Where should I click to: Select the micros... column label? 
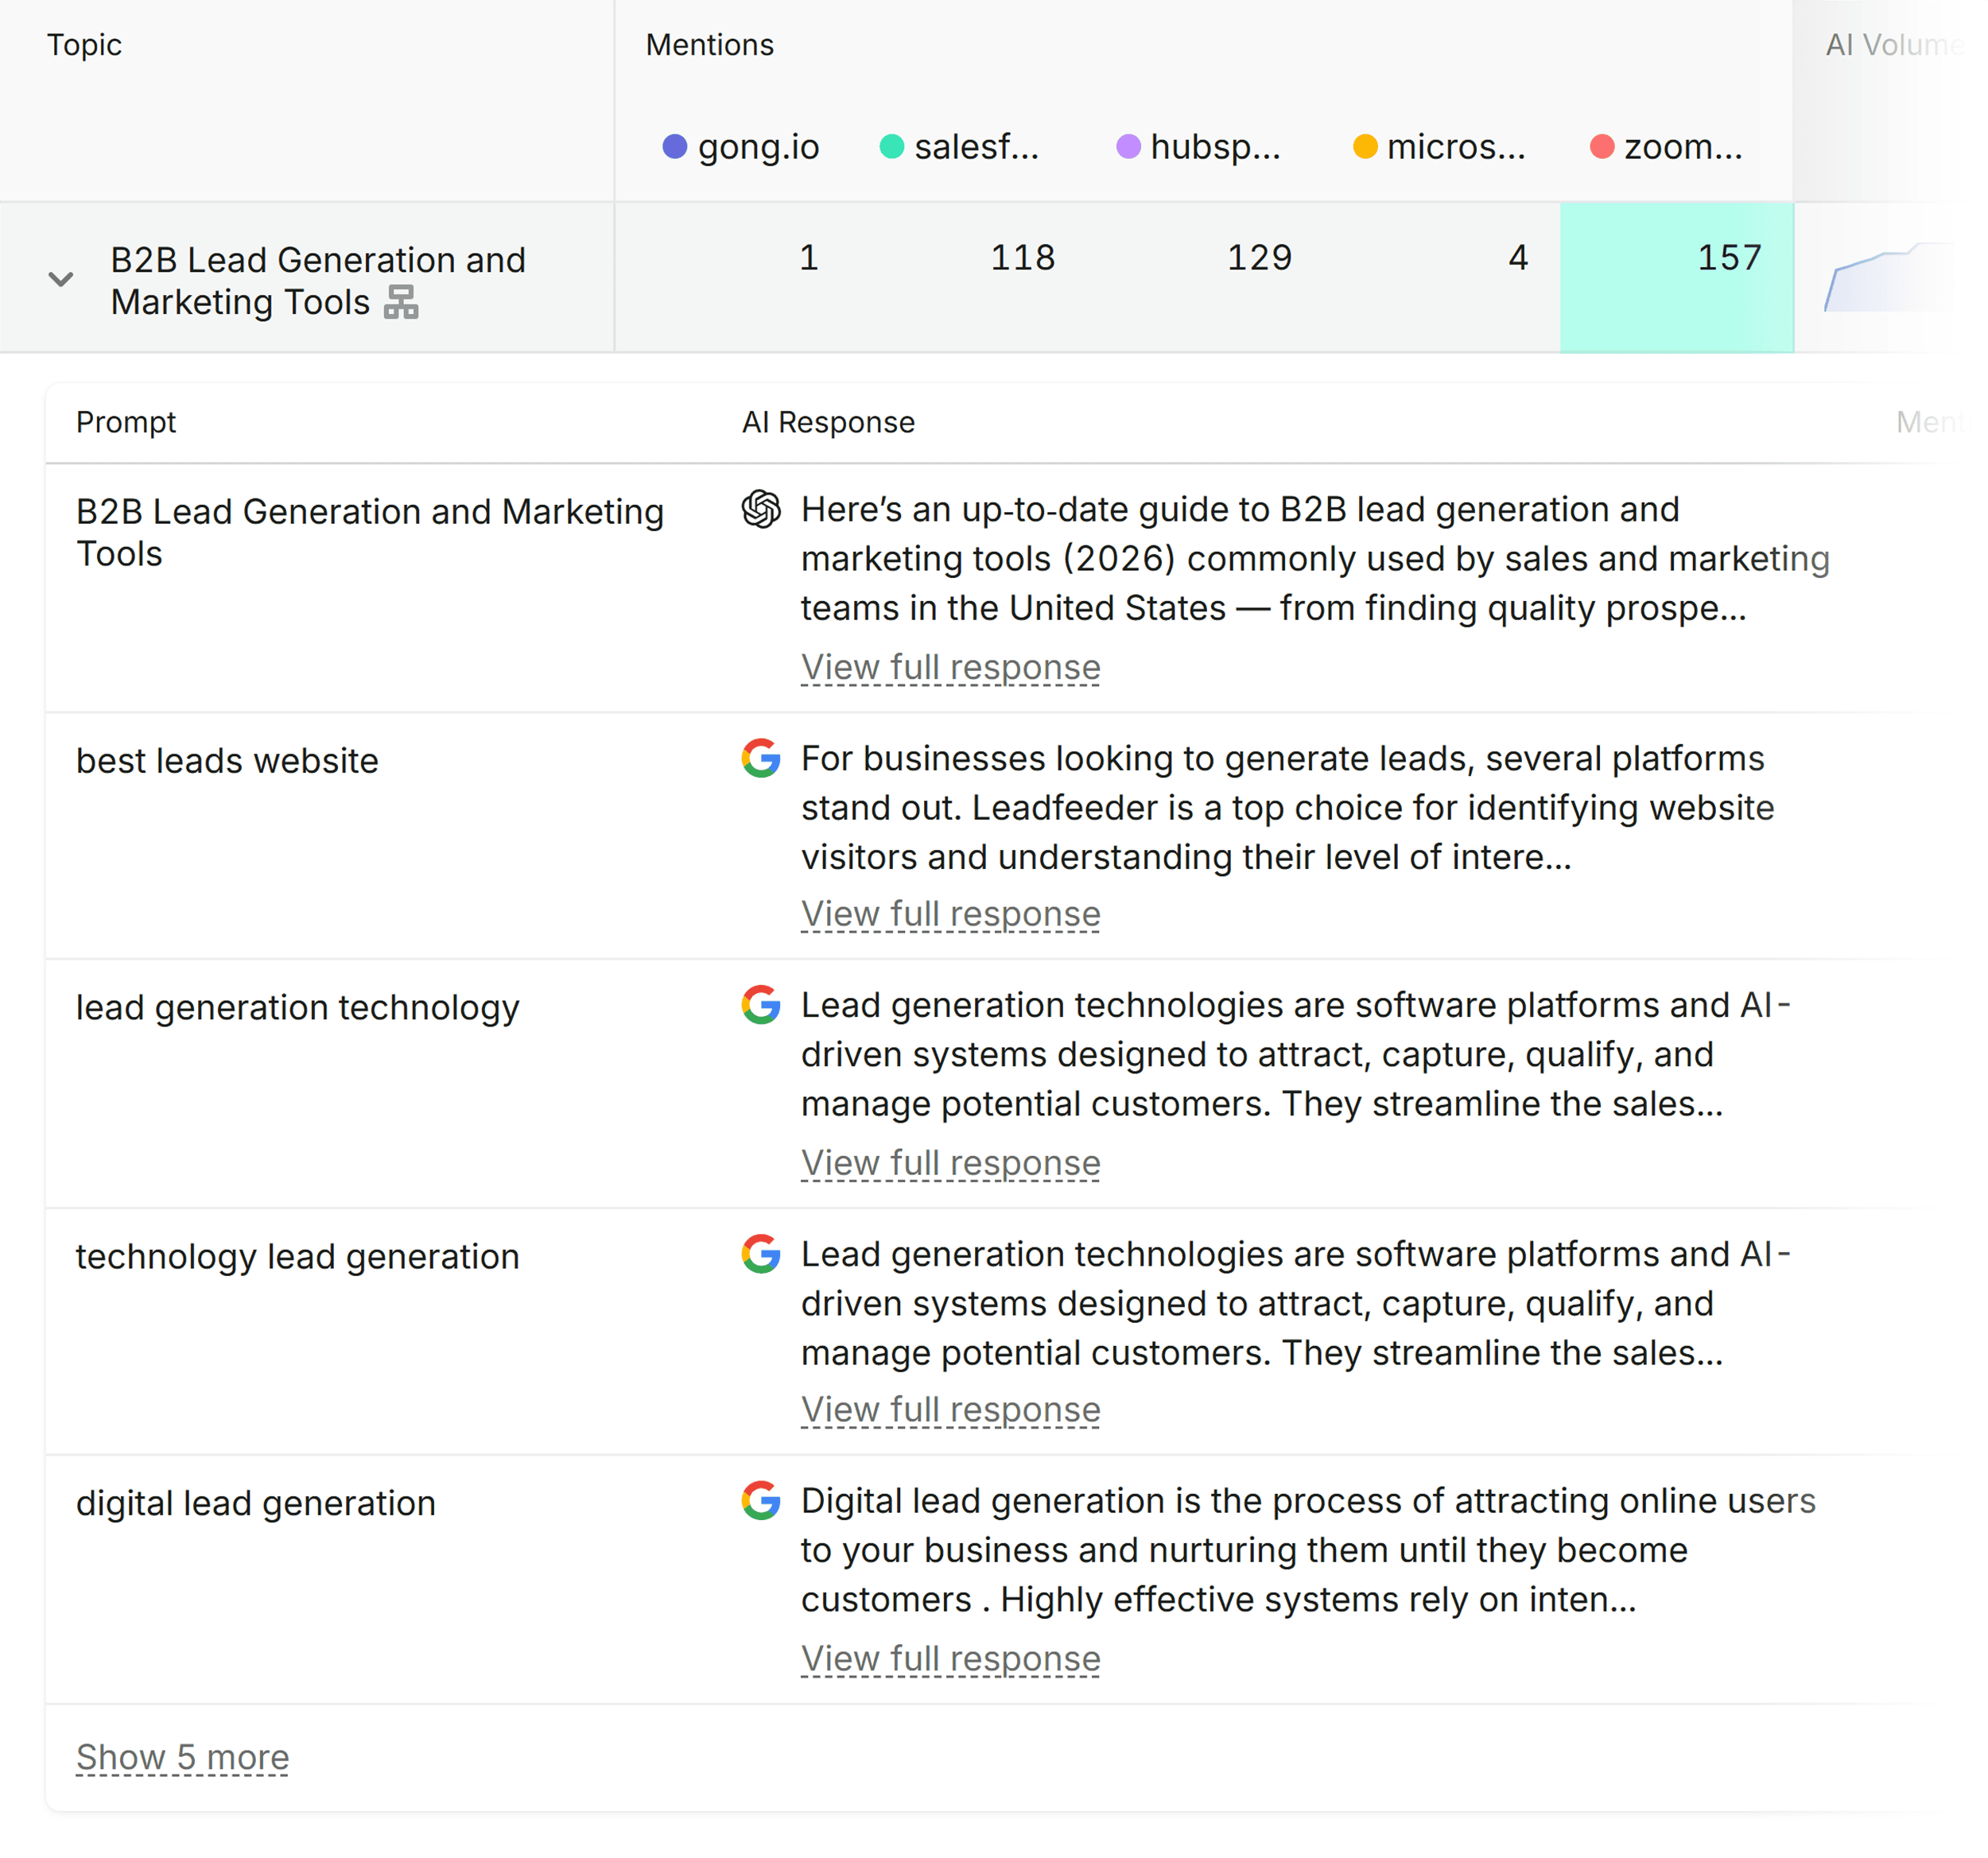tap(1456, 147)
